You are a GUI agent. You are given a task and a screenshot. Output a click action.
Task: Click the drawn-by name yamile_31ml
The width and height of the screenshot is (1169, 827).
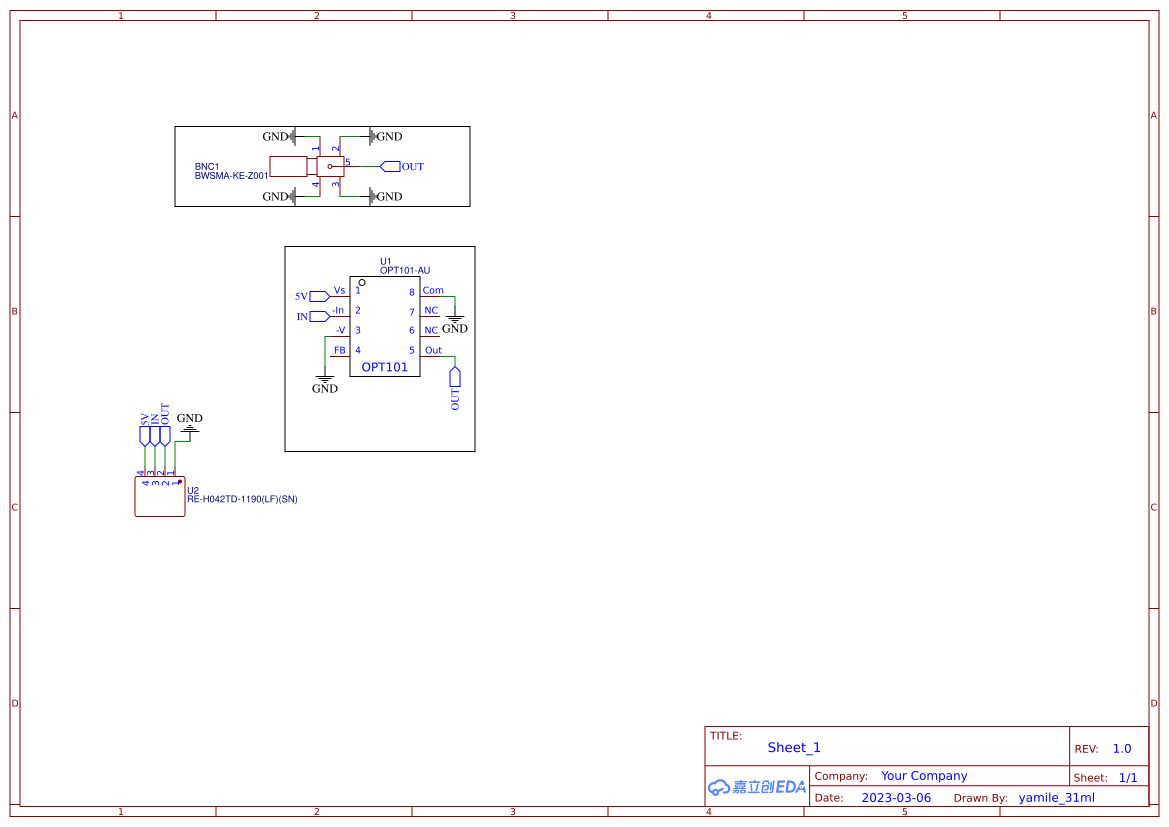click(1056, 798)
